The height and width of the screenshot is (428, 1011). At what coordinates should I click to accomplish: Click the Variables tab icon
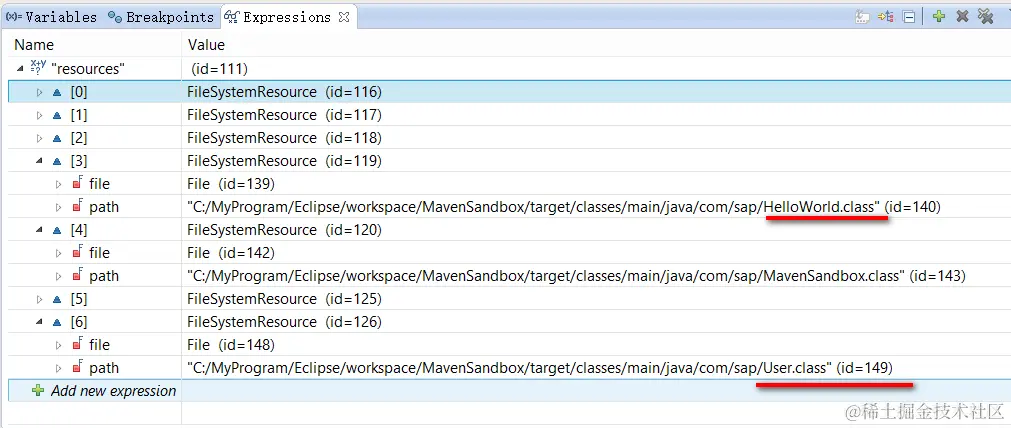coord(14,17)
